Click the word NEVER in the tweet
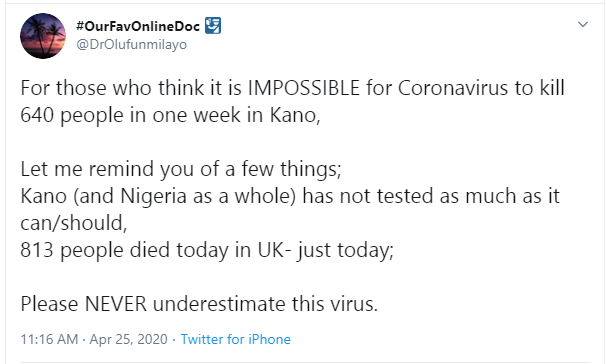This screenshot has width=606, height=364. 116,304
